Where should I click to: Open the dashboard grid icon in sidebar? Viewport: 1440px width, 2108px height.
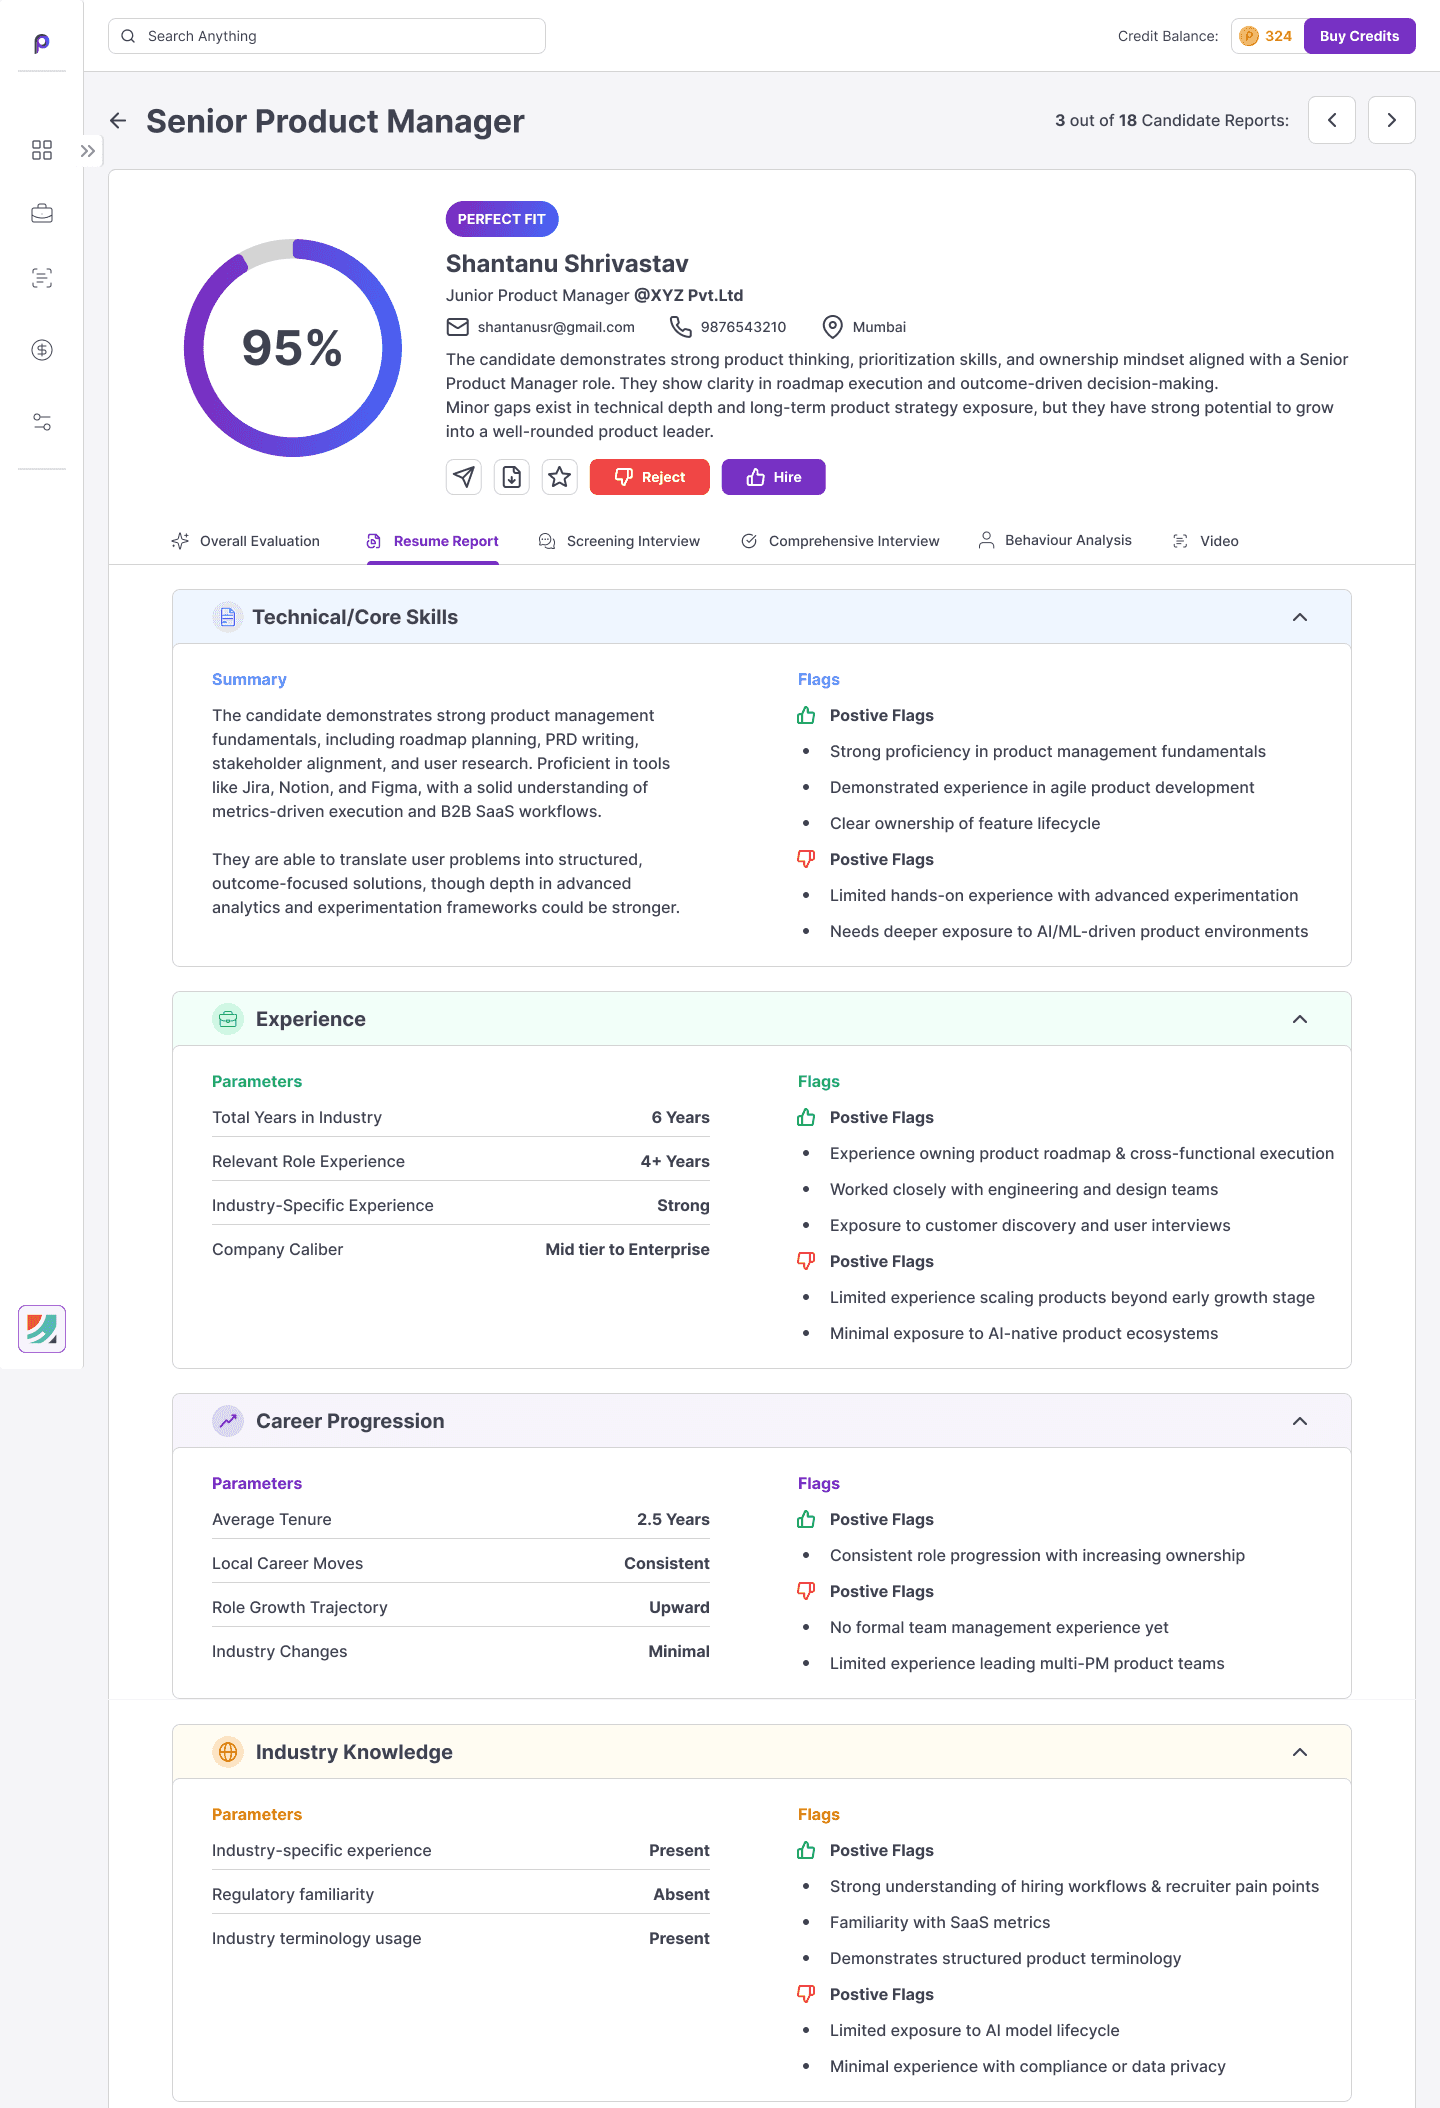[42, 150]
